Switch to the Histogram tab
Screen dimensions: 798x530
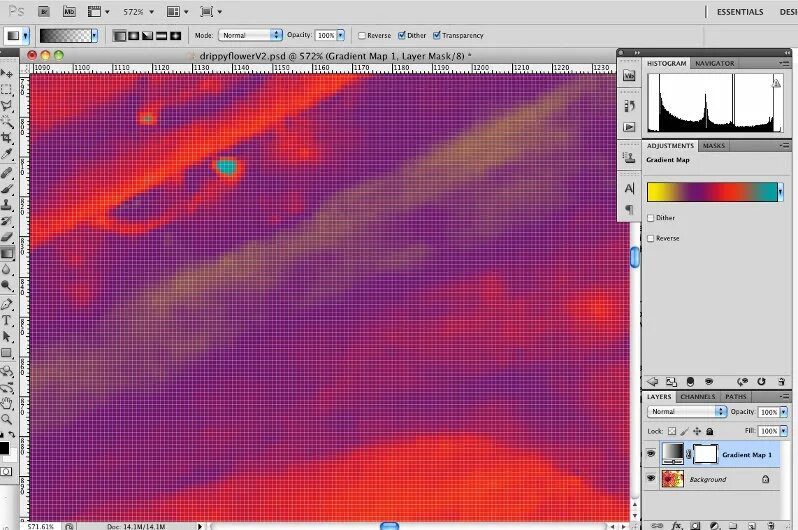[666, 63]
